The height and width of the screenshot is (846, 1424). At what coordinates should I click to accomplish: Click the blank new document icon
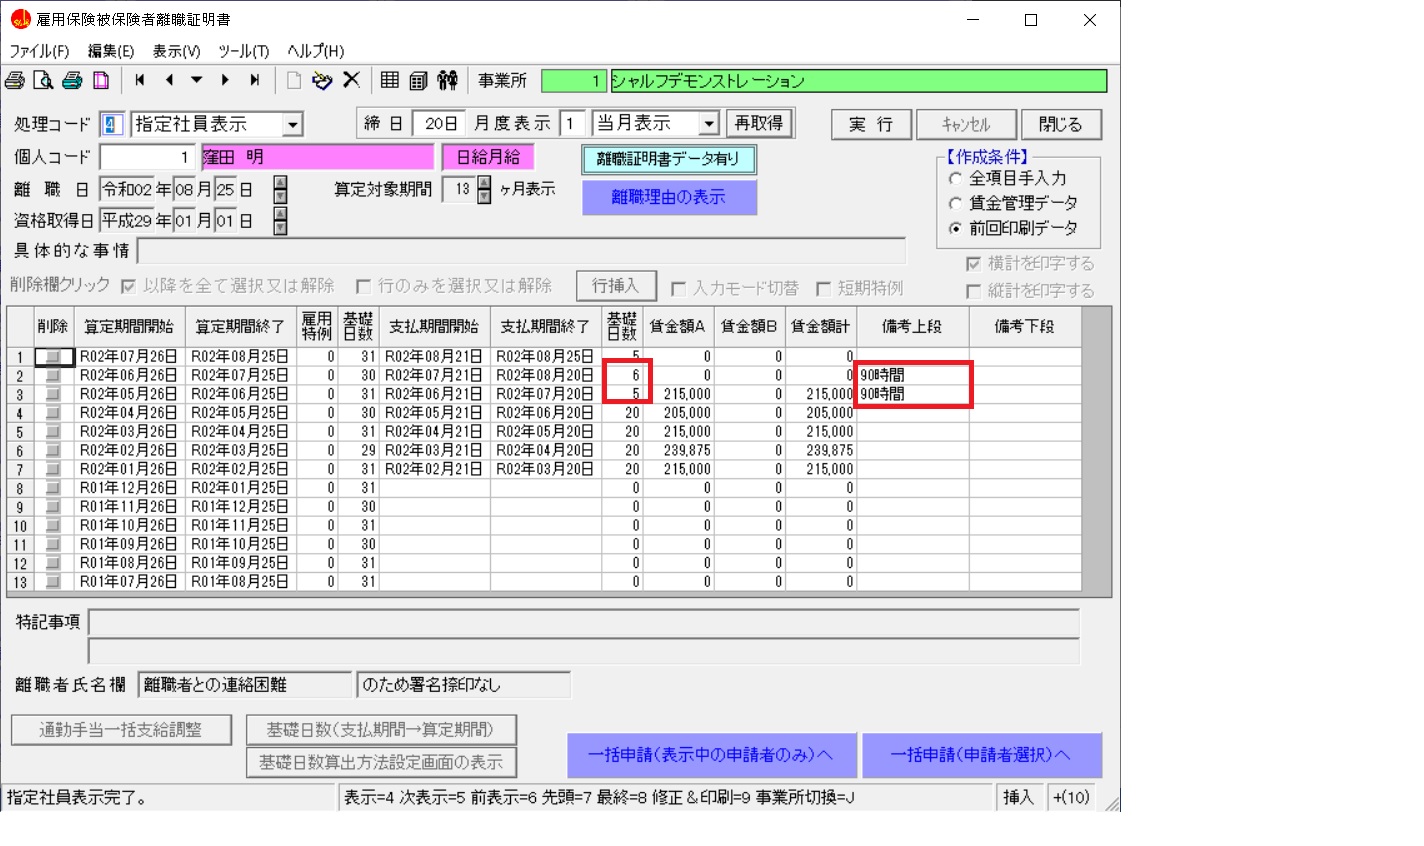click(294, 80)
